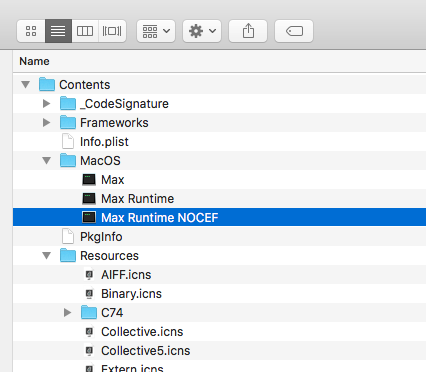Click the Max executable icon
Viewport: 426px width, 372px height.
[89, 180]
